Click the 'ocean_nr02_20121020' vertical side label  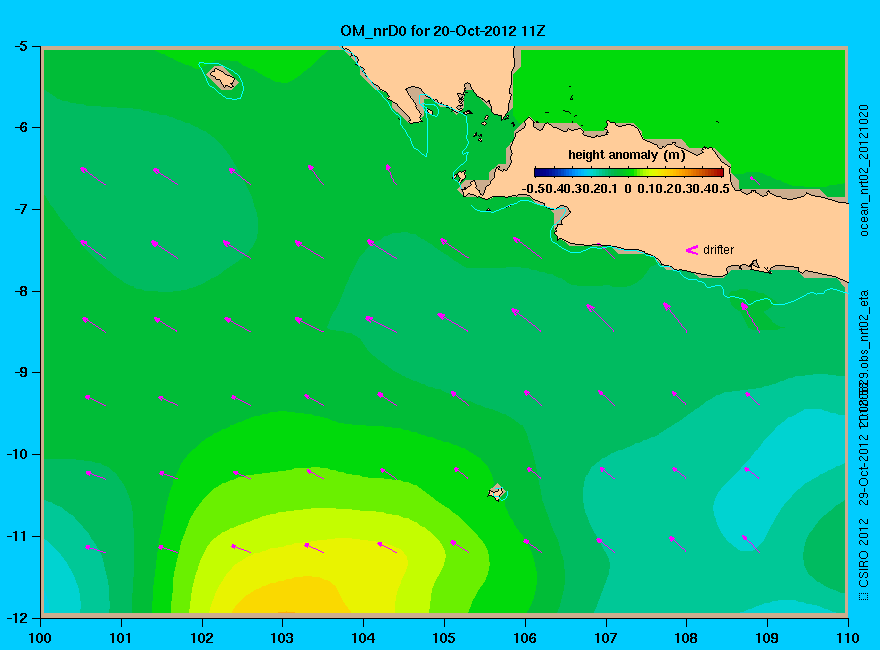pos(864,171)
